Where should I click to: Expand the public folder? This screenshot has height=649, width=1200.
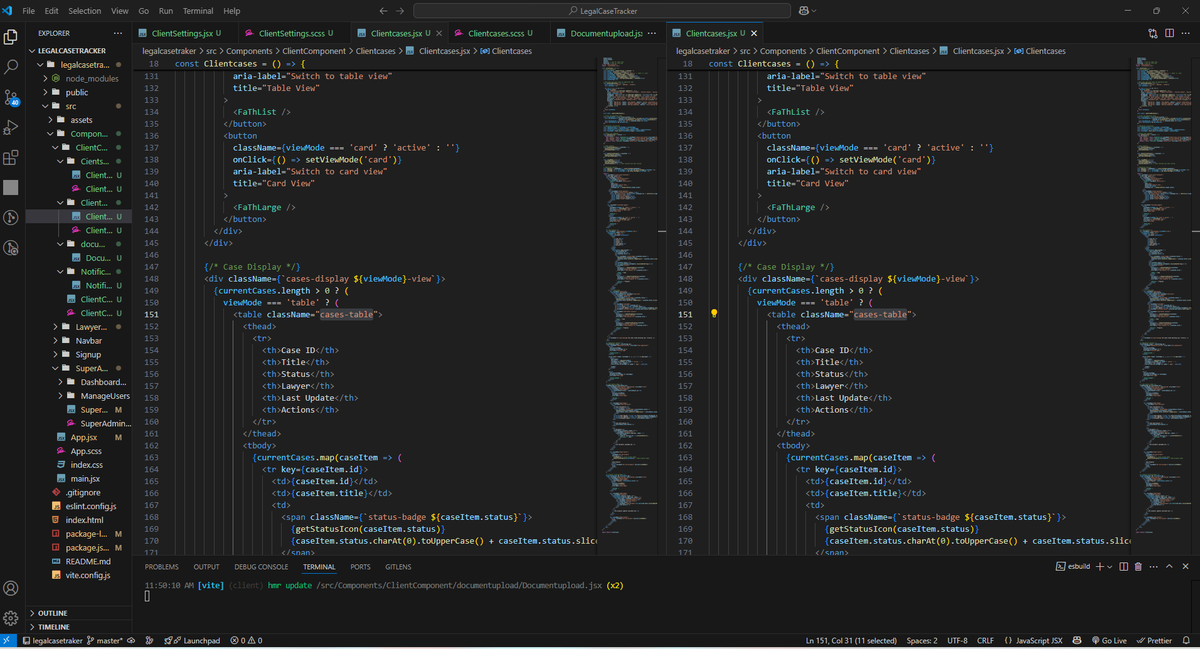pyautogui.click(x=77, y=92)
